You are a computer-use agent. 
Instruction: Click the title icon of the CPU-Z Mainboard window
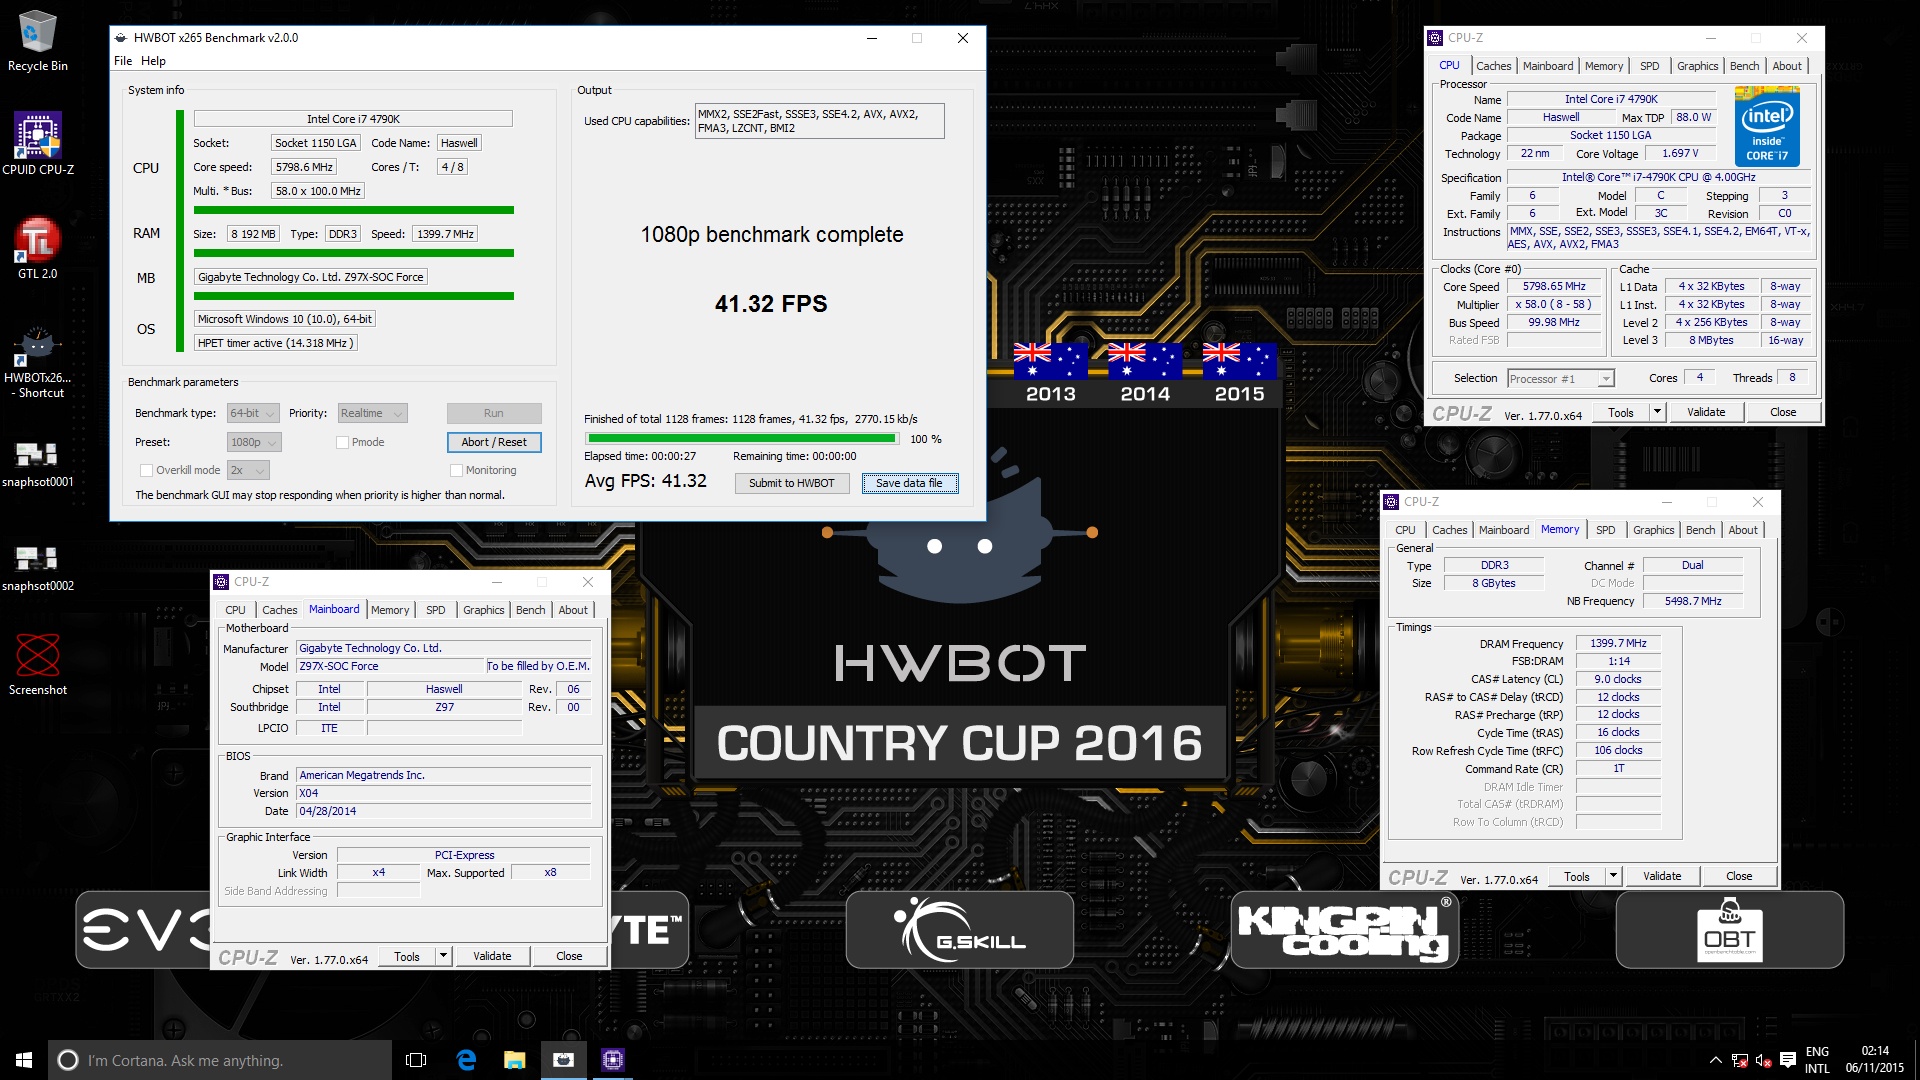tap(222, 582)
